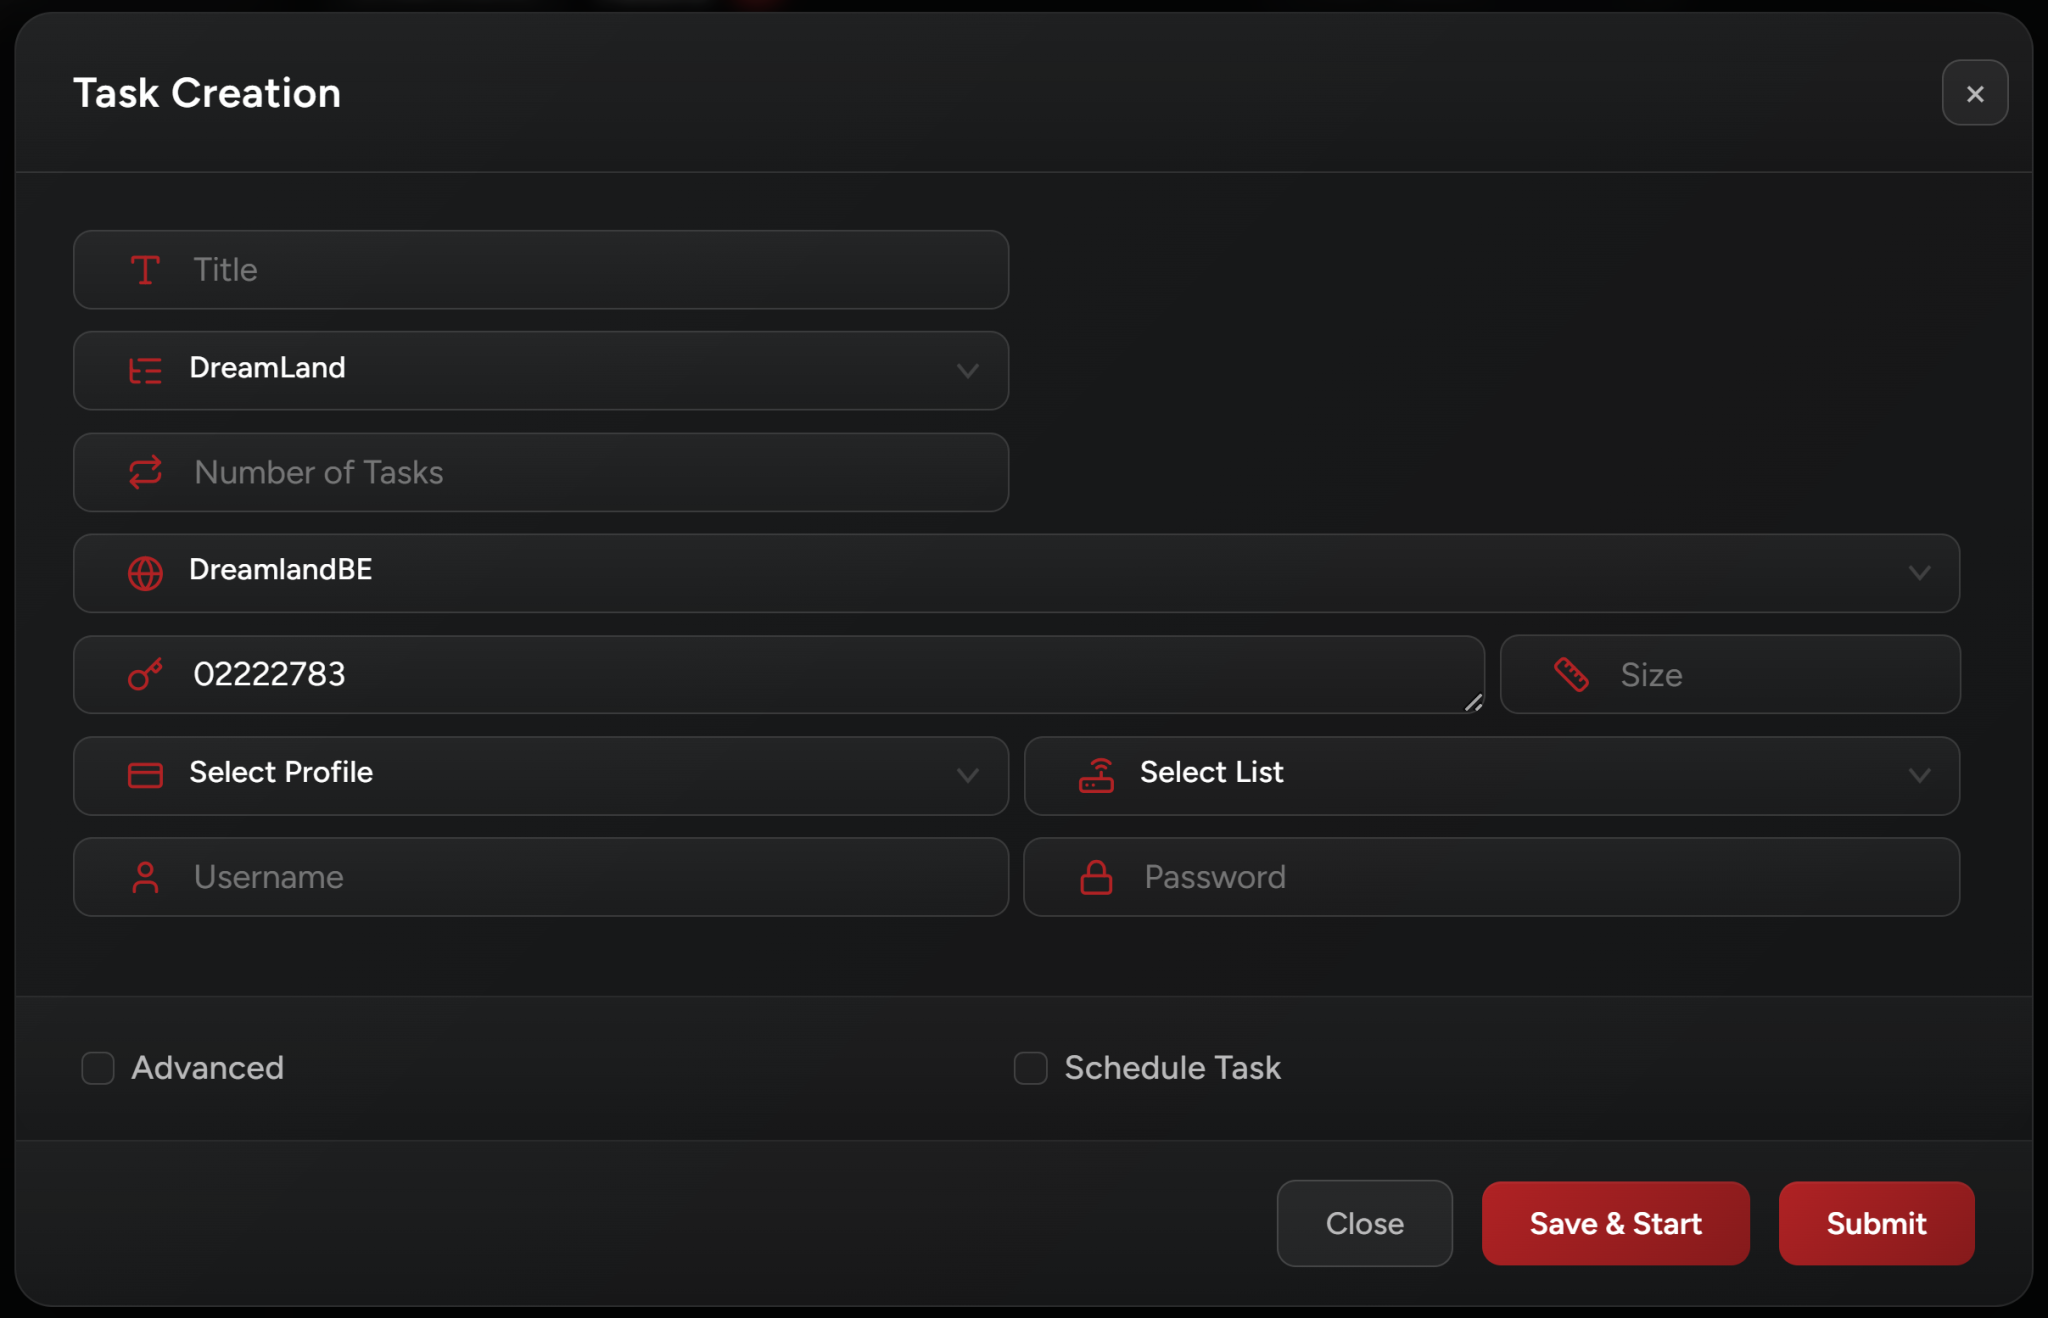Screen dimensions: 2048x1318
Task: Click the grey Close button
Action: point(1364,1223)
